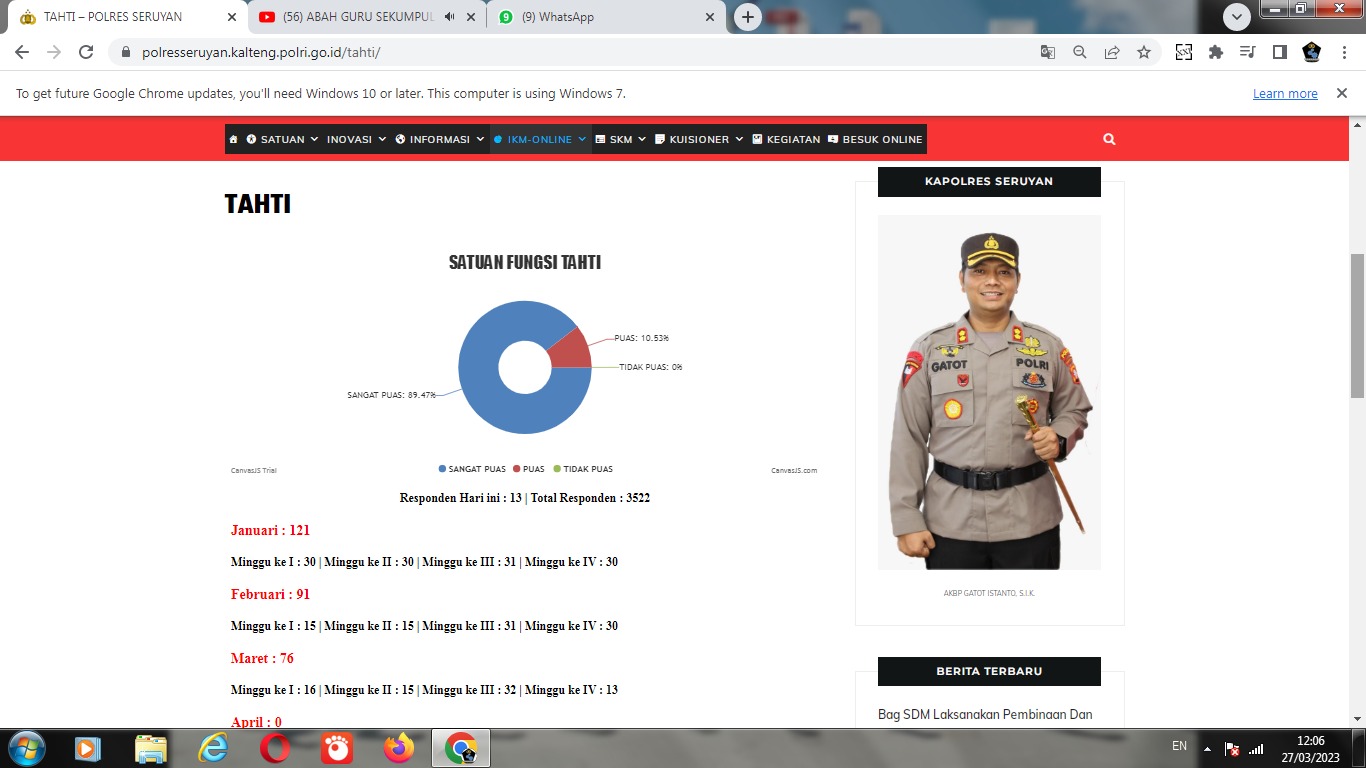Screen dimensions: 1366x768
Task: Click the home icon in site navigation
Action: point(233,140)
